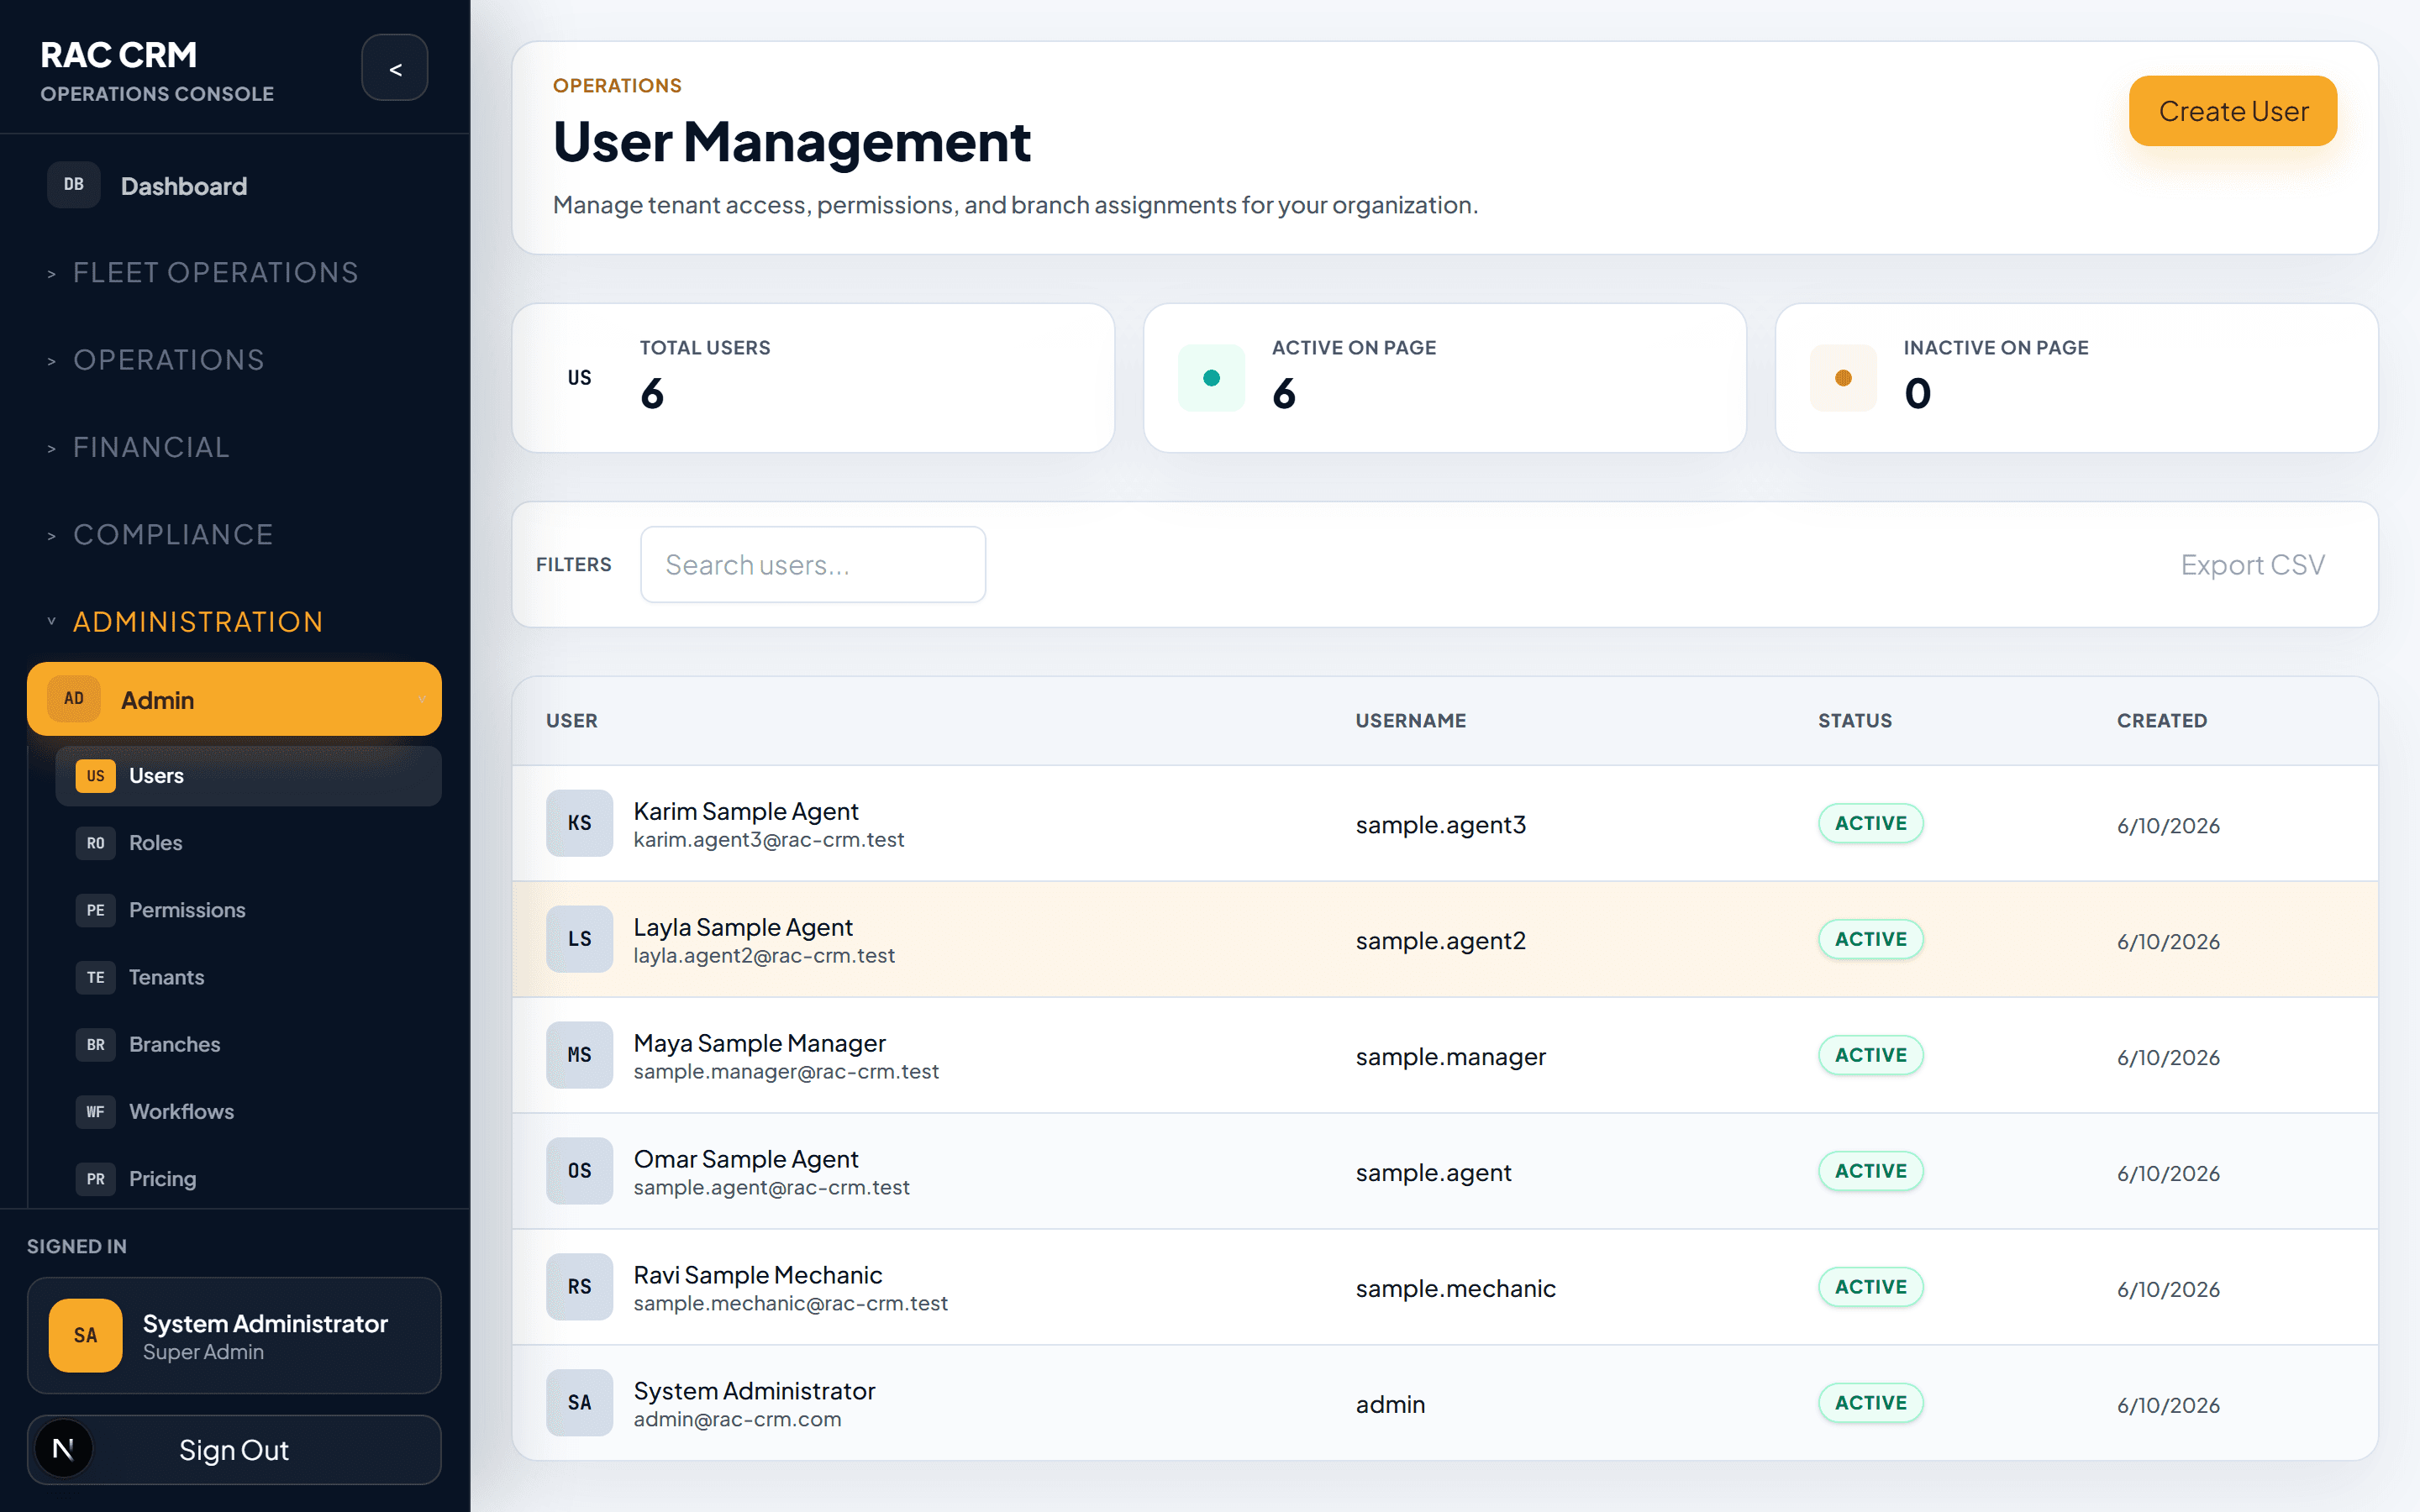This screenshot has width=2420, height=1512.
Task: Click the DB Dashboard icon
Action: [74, 185]
